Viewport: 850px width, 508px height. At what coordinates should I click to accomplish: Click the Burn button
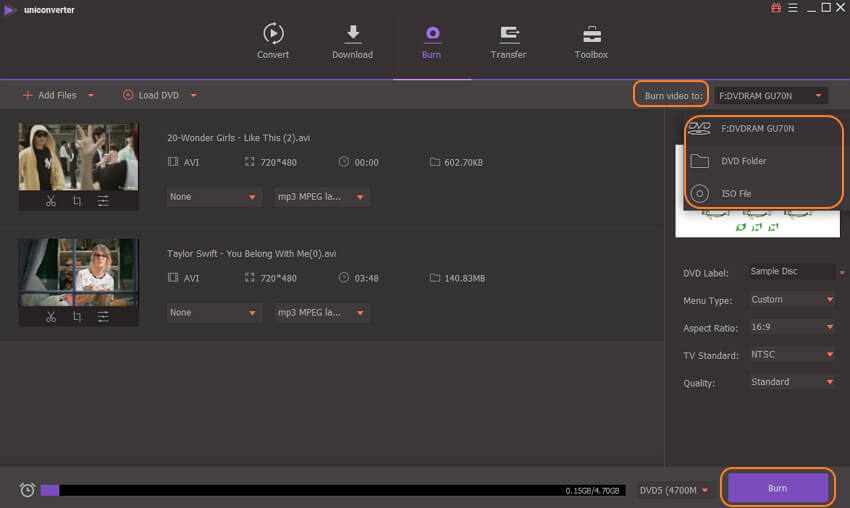777,488
